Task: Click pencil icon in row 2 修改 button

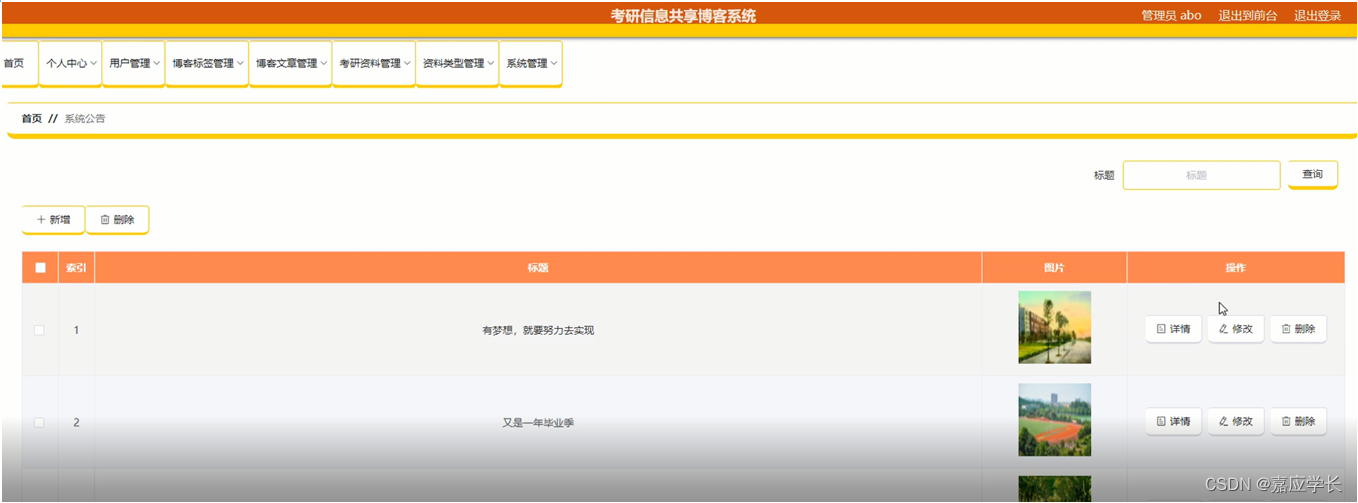Action: coord(1224,422)
